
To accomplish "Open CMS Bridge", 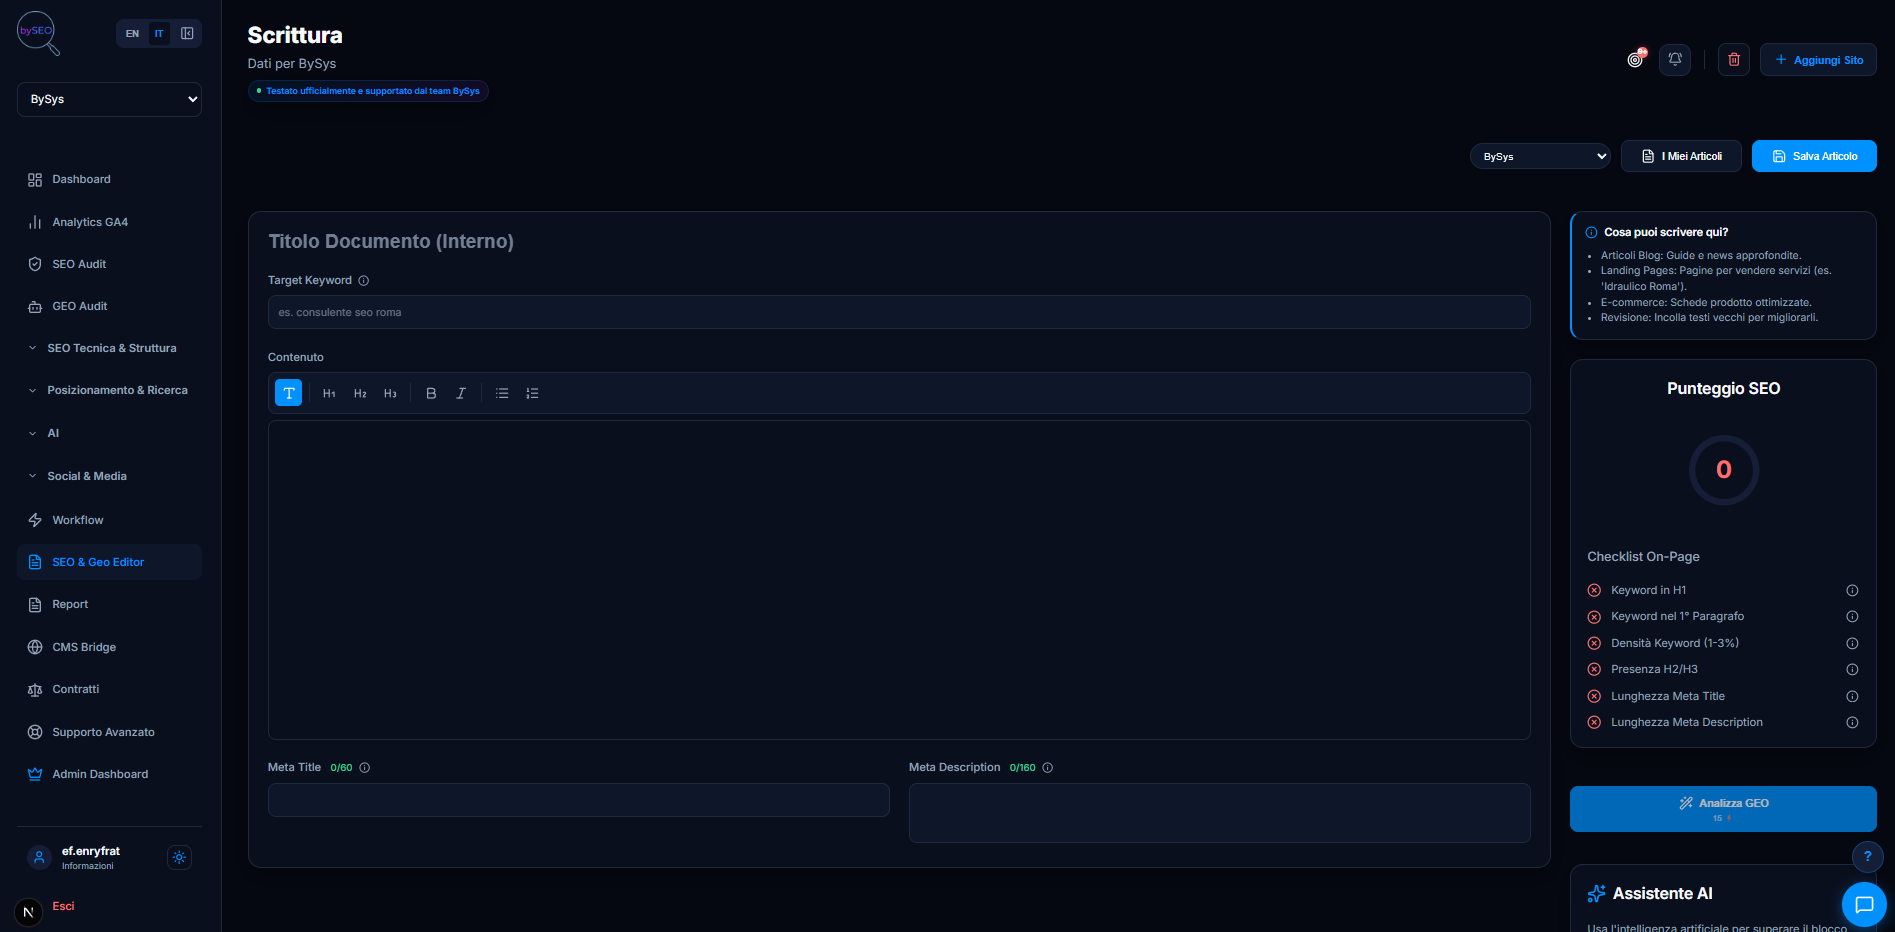I will (x=109, y=647).
